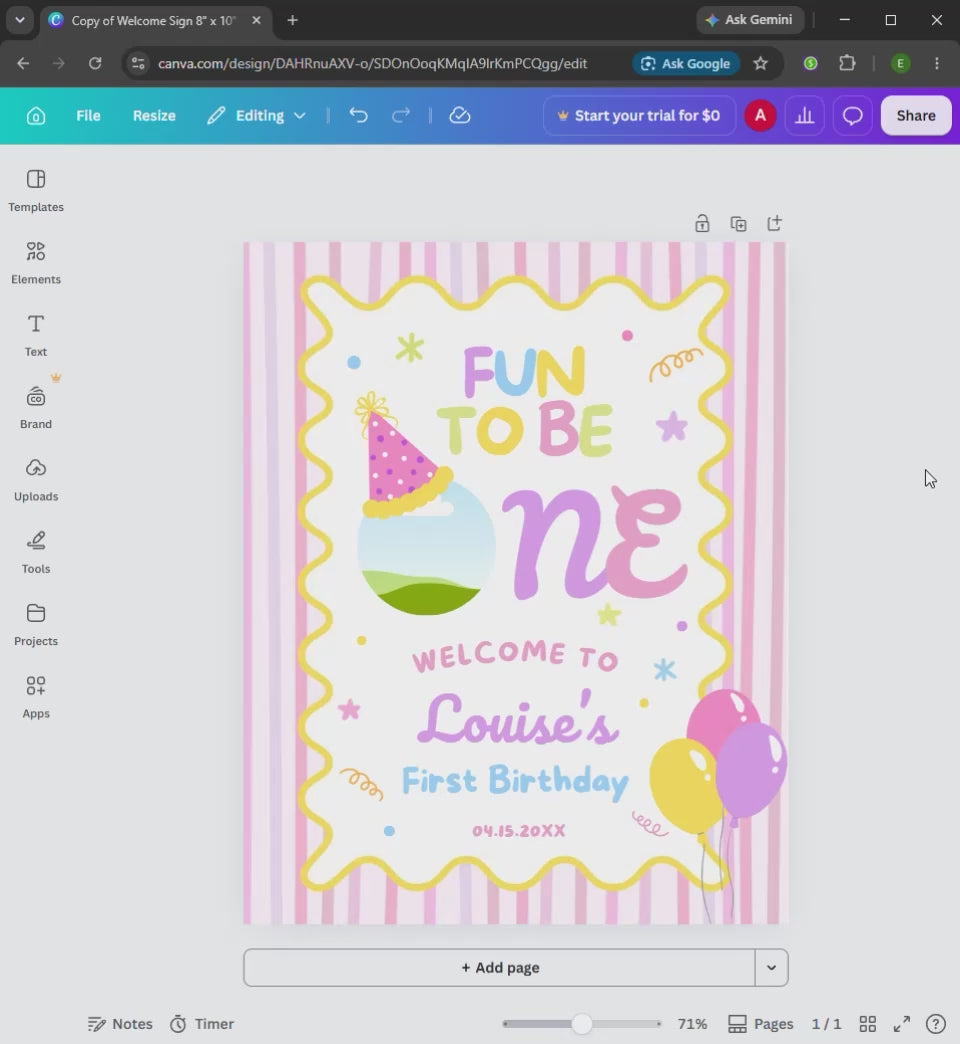Bookmark this page with the star
960x1044 pixels.
(760, 64)
